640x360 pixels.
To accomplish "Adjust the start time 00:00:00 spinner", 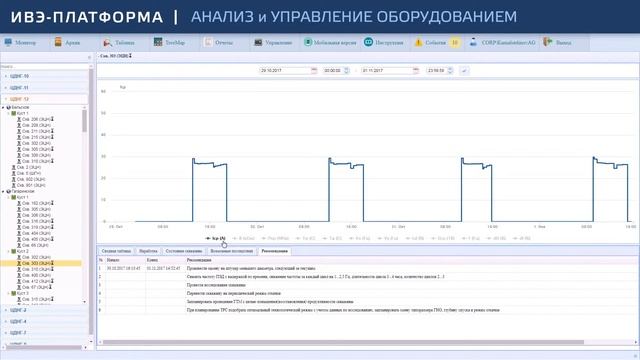I will pos(347,71).
